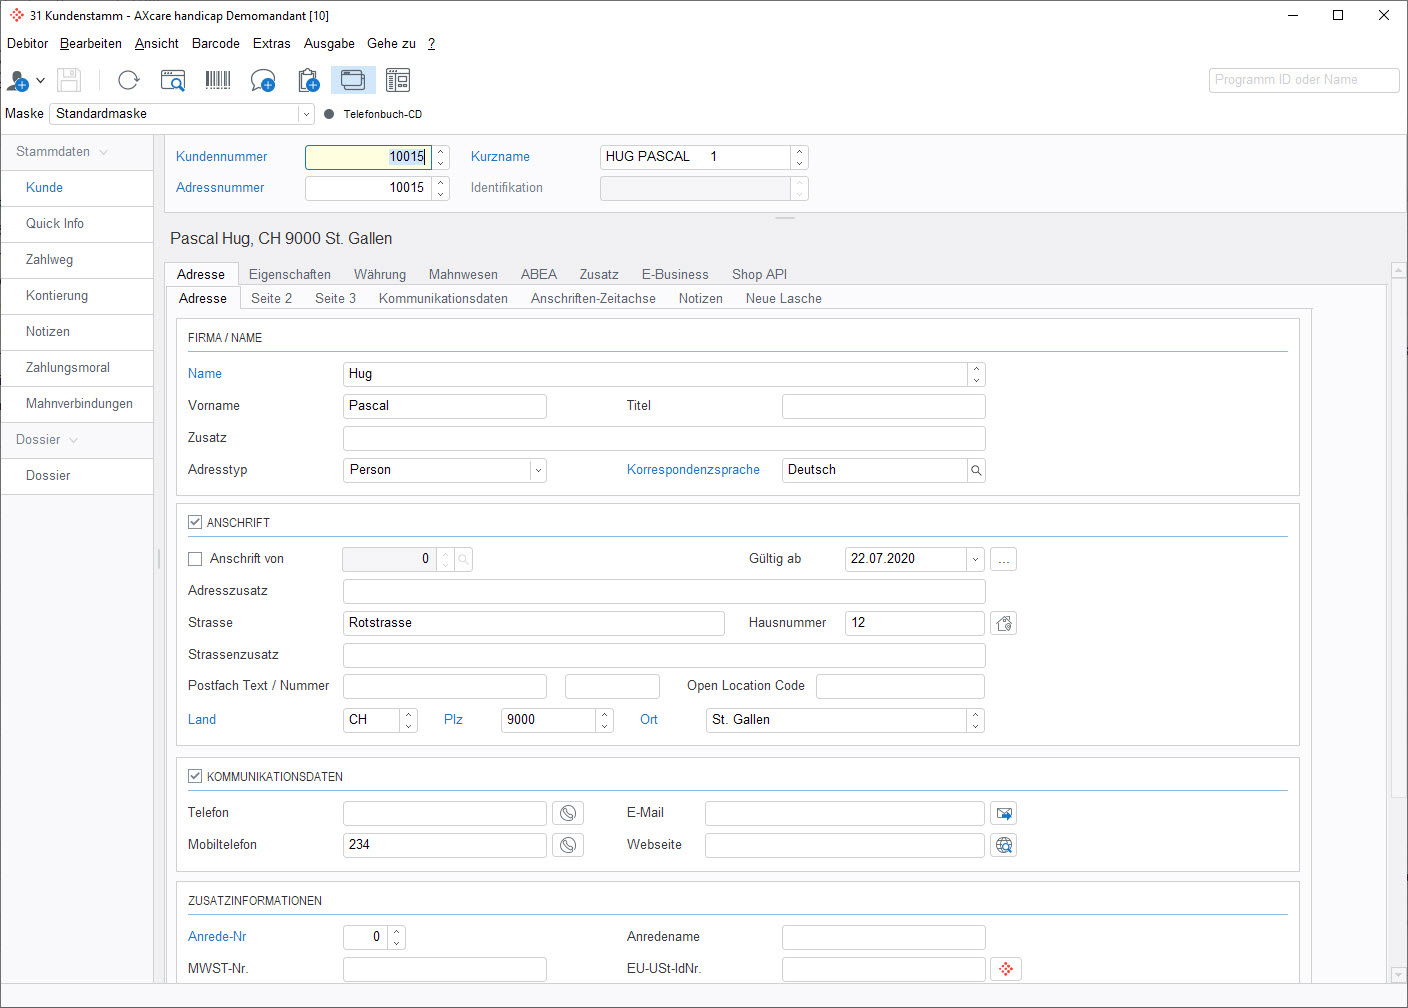The image size is (1408, 1008).
Task: Click the Ort field stepper arrows
Action: point(976,720)
